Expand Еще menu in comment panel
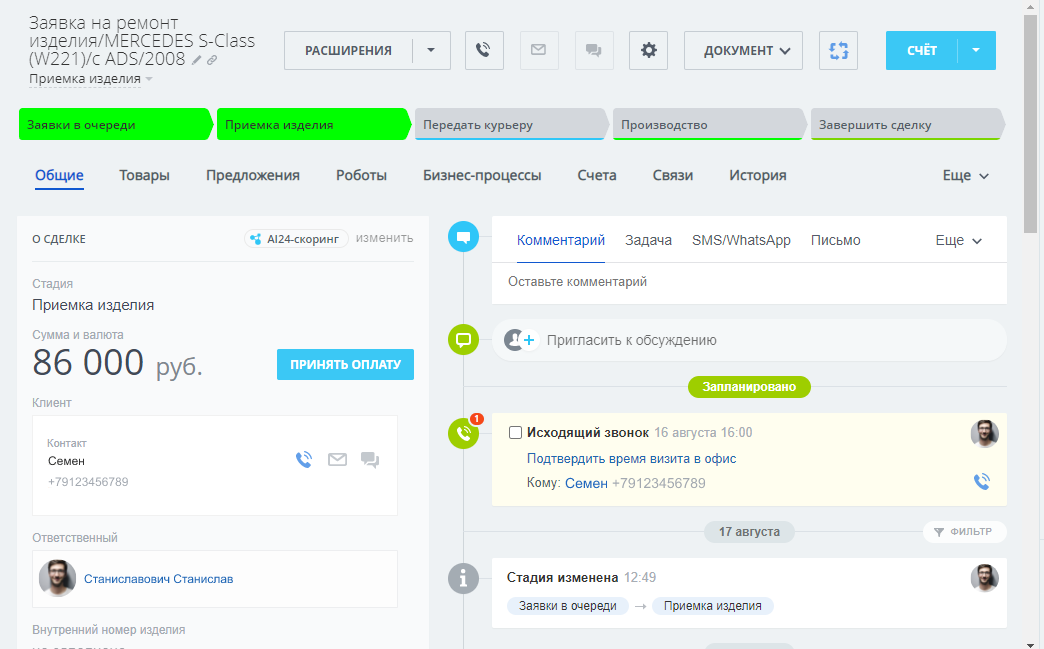Viewport: 1044px width, 649px height. (x=959, y=241)
